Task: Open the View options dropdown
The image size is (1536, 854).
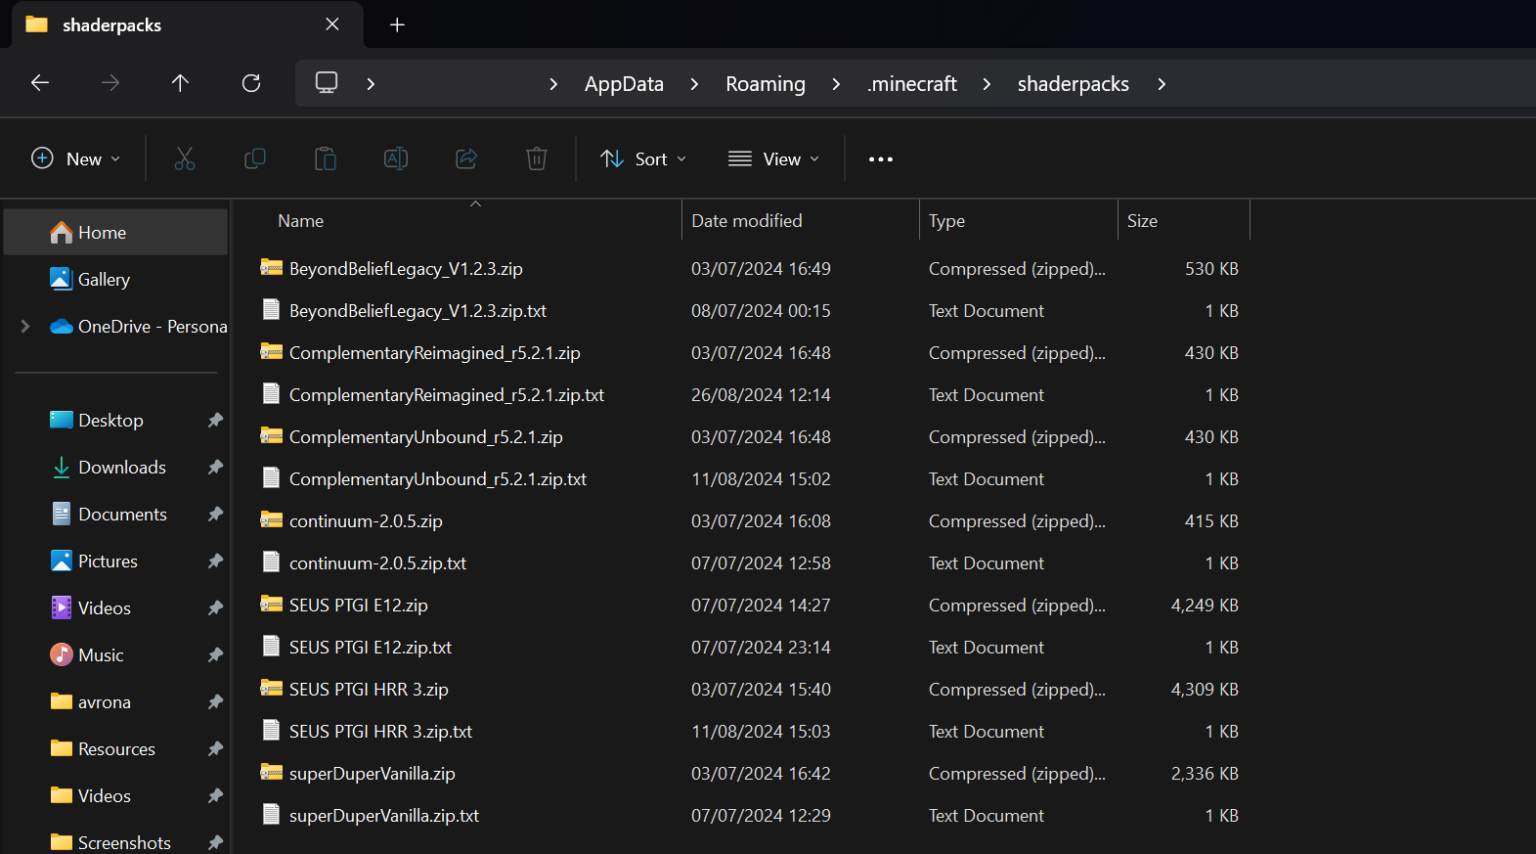Action: pos(773,159)
